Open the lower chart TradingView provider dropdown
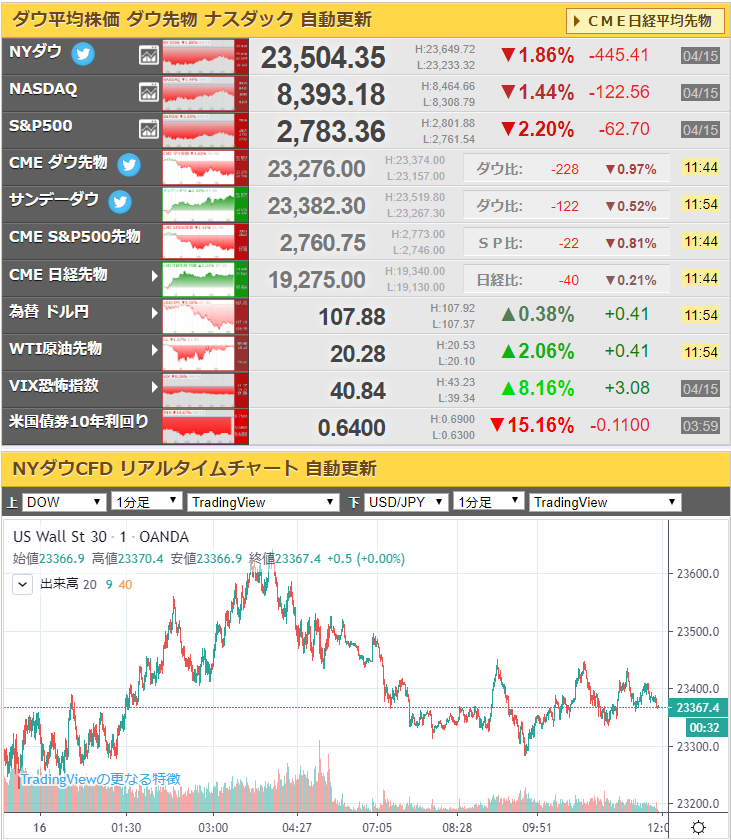Viewport: 731px width, 840px height. [x=605, y=502]
